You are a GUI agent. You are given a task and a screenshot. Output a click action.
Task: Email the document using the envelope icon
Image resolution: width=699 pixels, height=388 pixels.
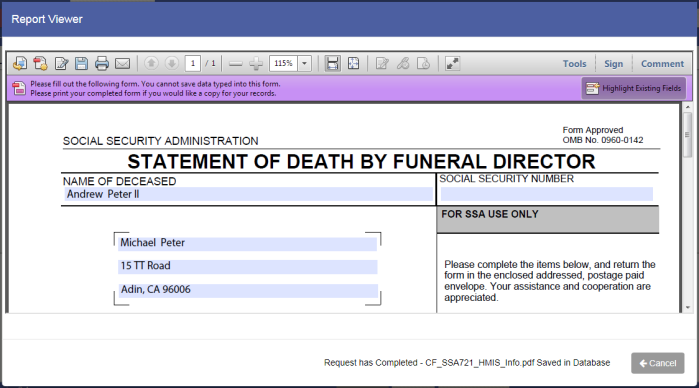click(122, 63)
